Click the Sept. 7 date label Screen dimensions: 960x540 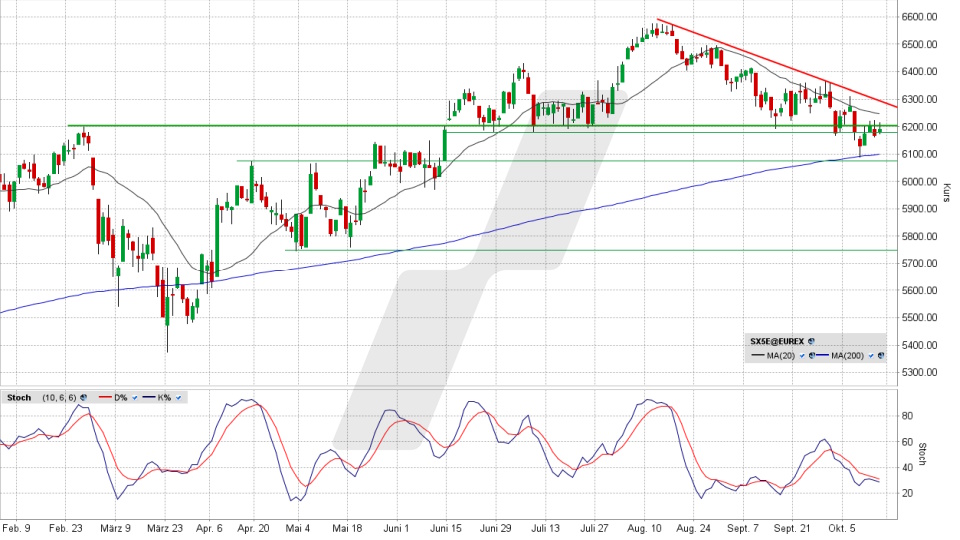743,528
